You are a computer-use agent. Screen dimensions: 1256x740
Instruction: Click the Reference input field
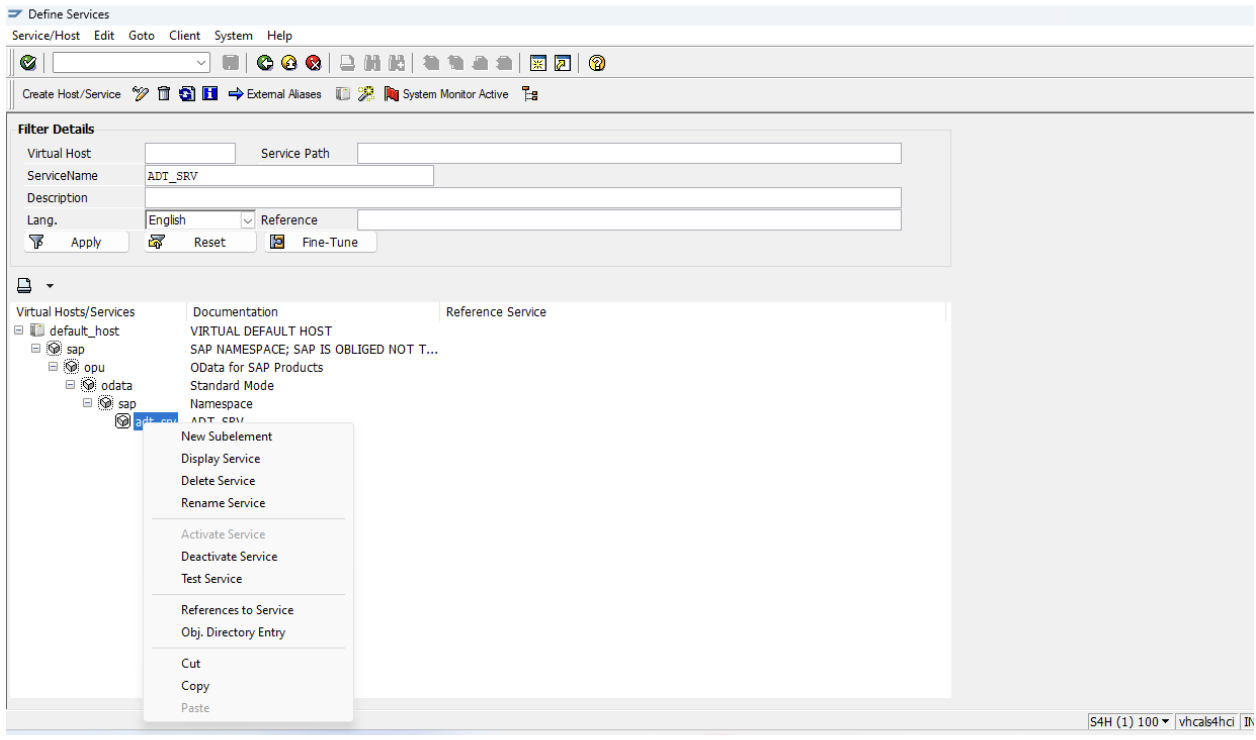[x=629, y=220]
